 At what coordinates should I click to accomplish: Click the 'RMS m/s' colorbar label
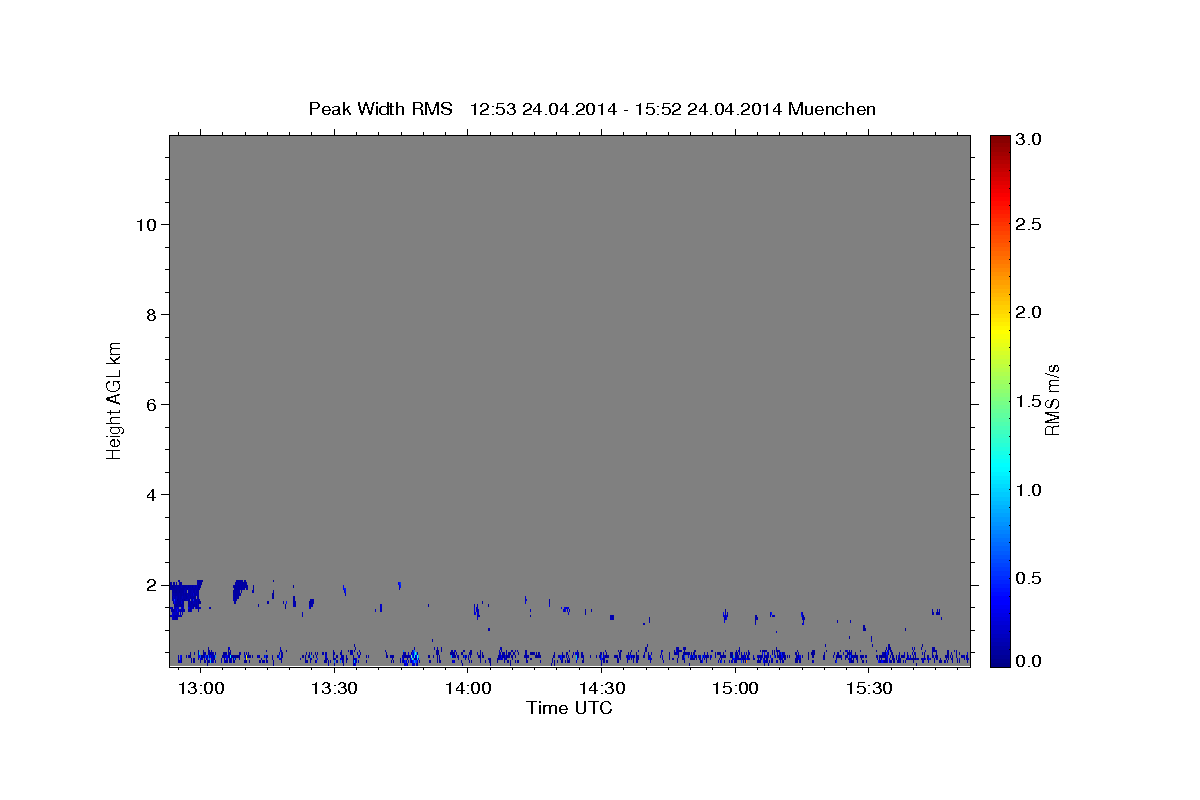[x=1052, y=400]
